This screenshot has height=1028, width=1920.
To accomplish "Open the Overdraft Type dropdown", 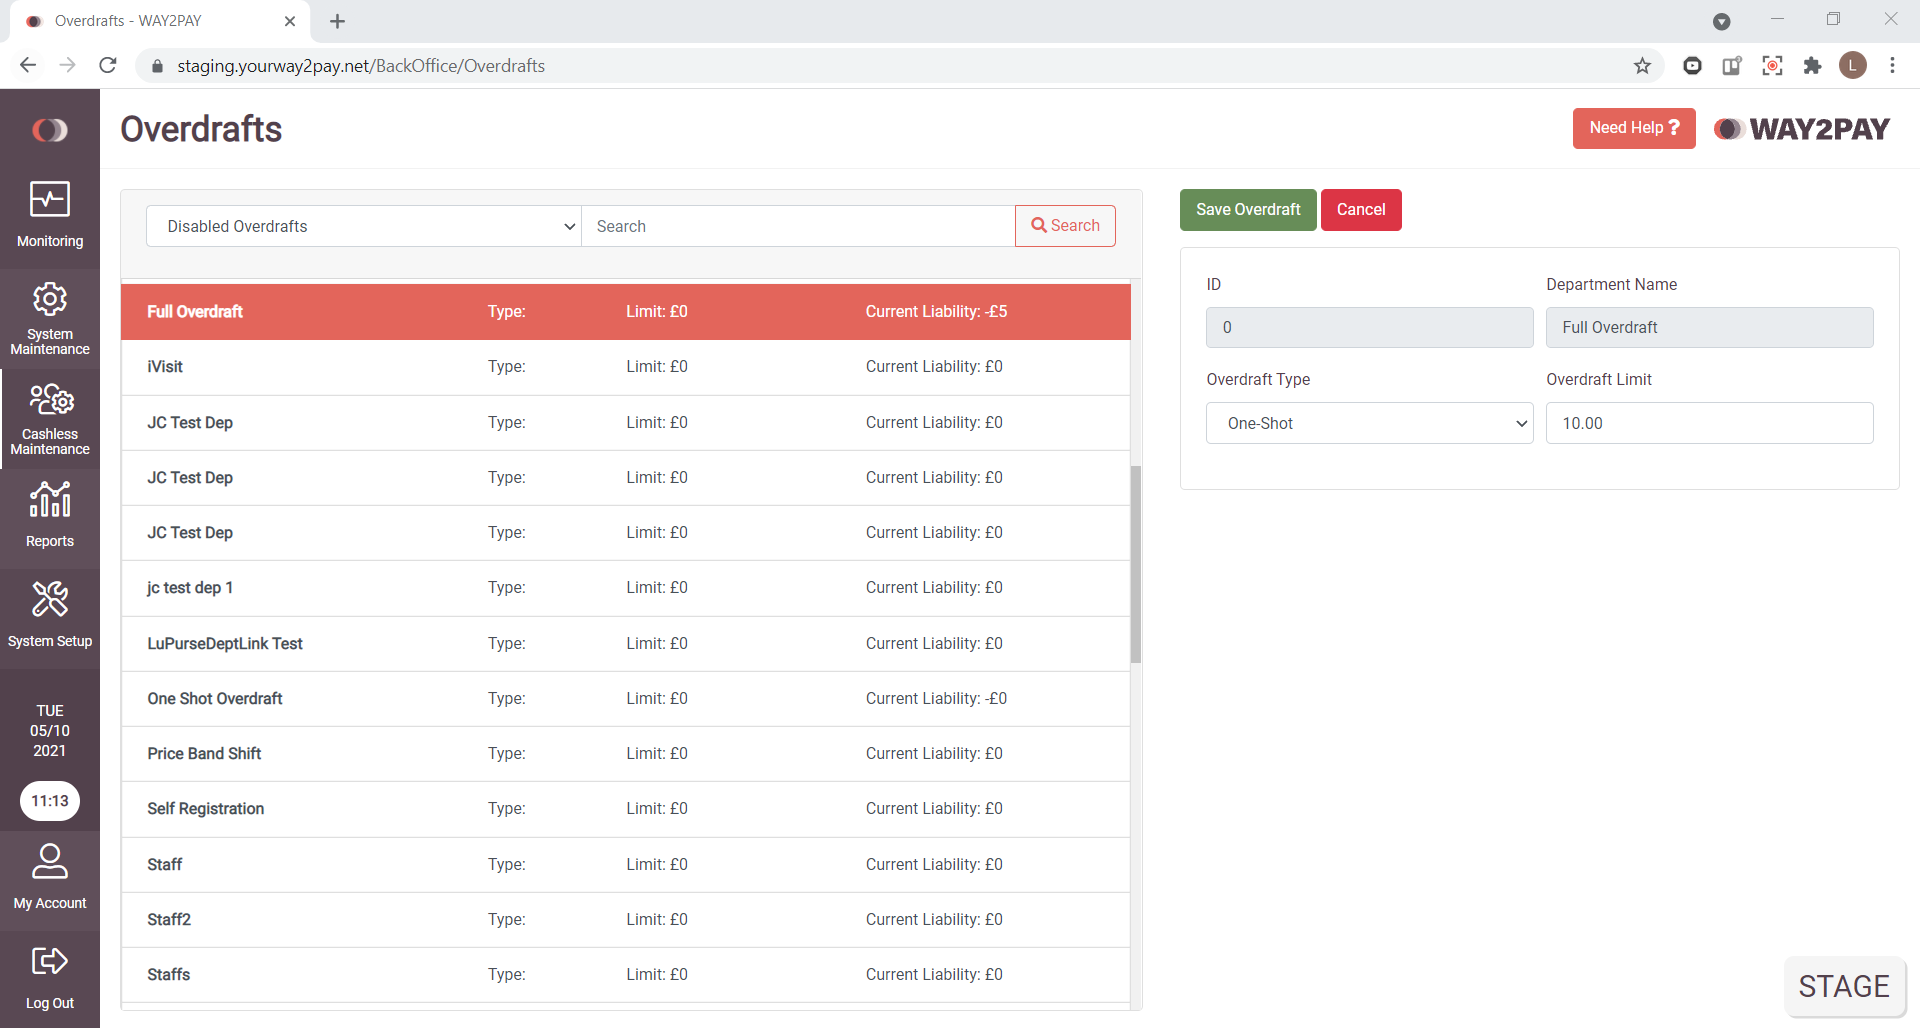I will coord(1369,423).
